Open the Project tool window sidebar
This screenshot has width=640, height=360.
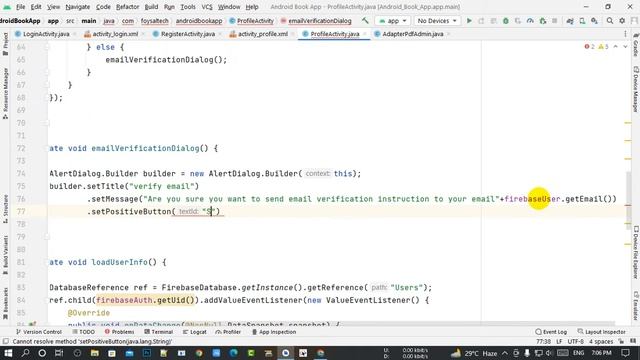(5, 44)
